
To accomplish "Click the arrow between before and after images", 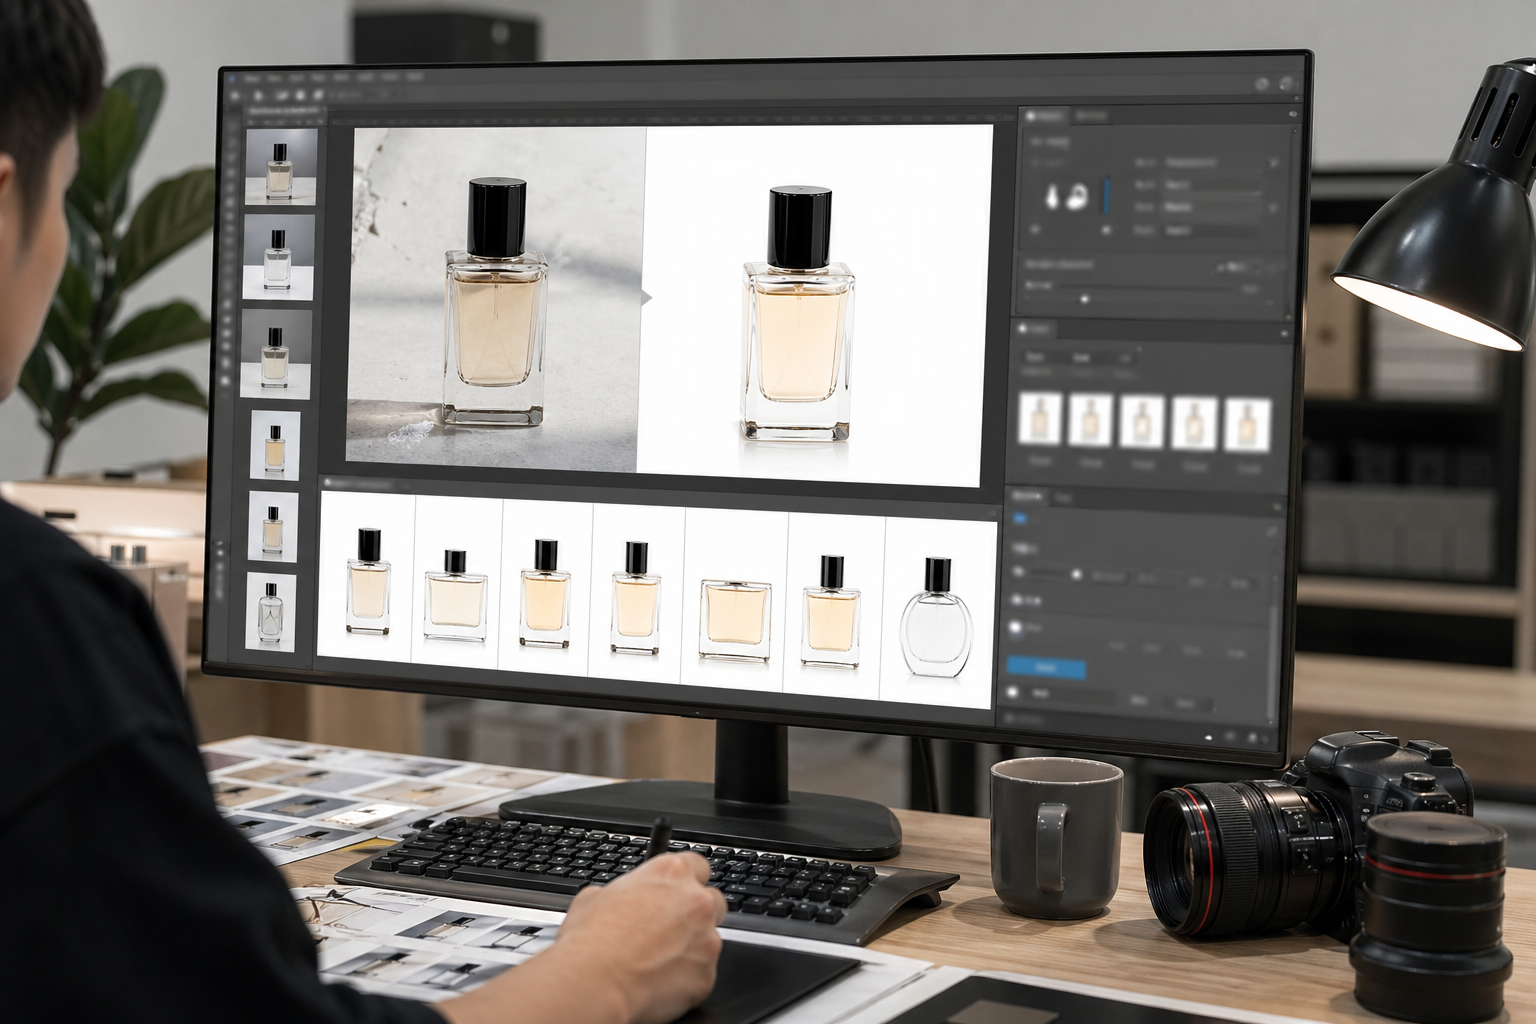I will click(646, 298).
